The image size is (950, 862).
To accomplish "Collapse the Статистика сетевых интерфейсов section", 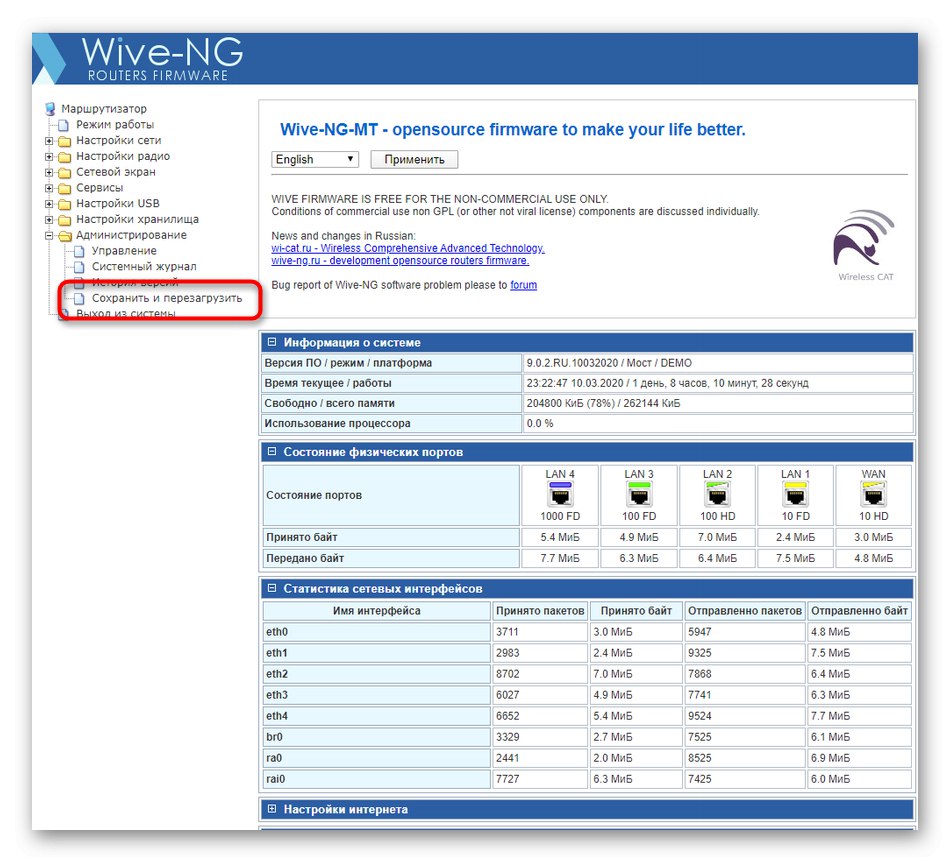I will click(x=272, y=588).
